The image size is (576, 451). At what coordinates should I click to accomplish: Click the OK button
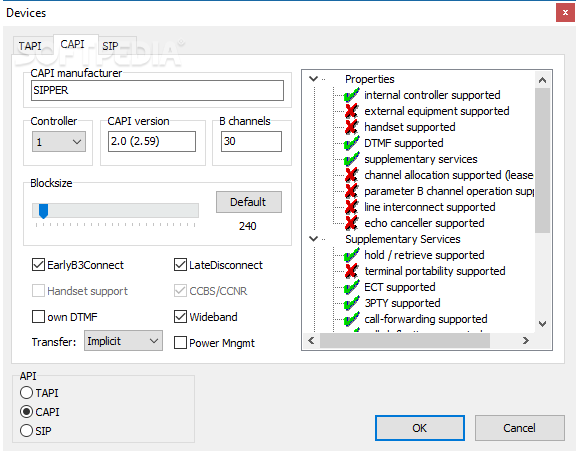pyautogui.click(x=420, y=428)
